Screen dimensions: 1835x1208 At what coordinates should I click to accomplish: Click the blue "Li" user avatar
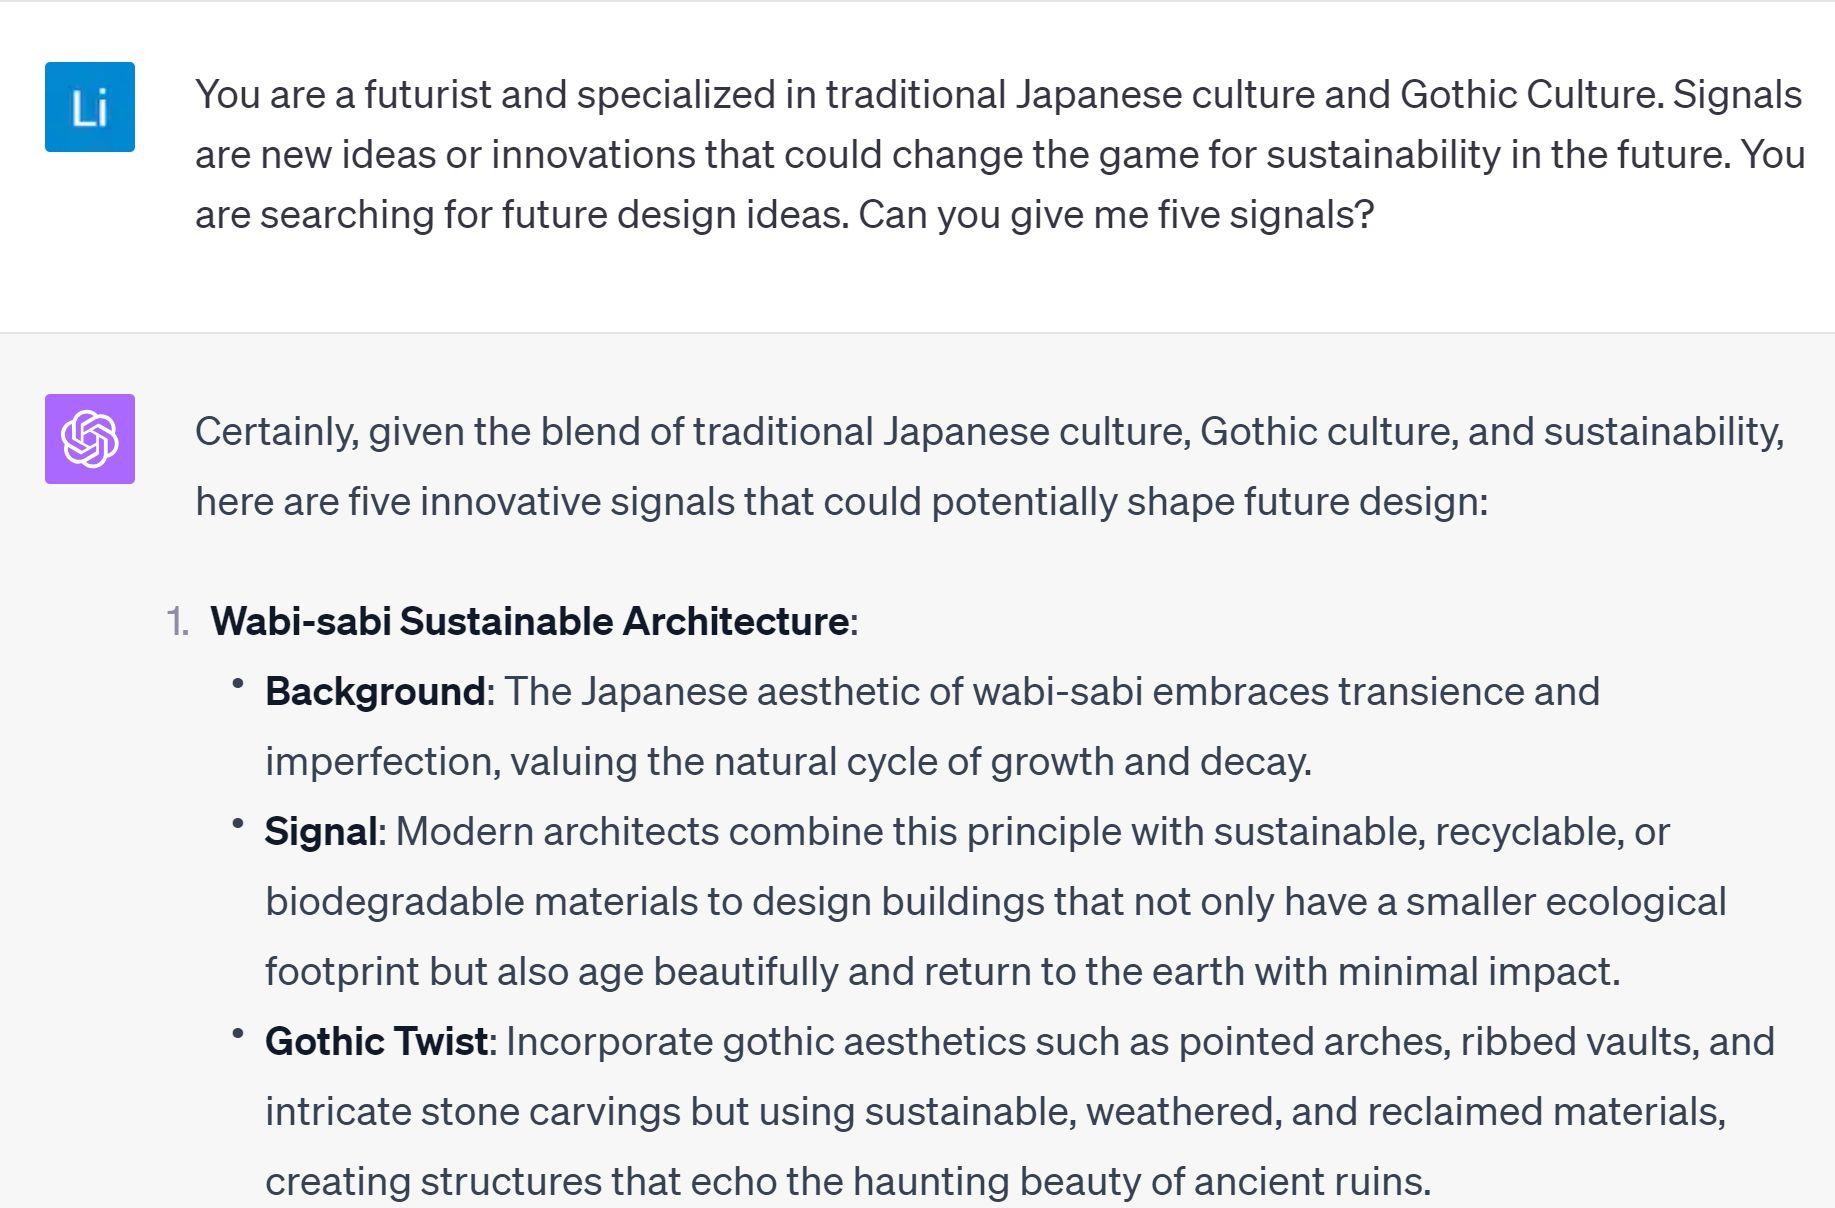[90, 107]
